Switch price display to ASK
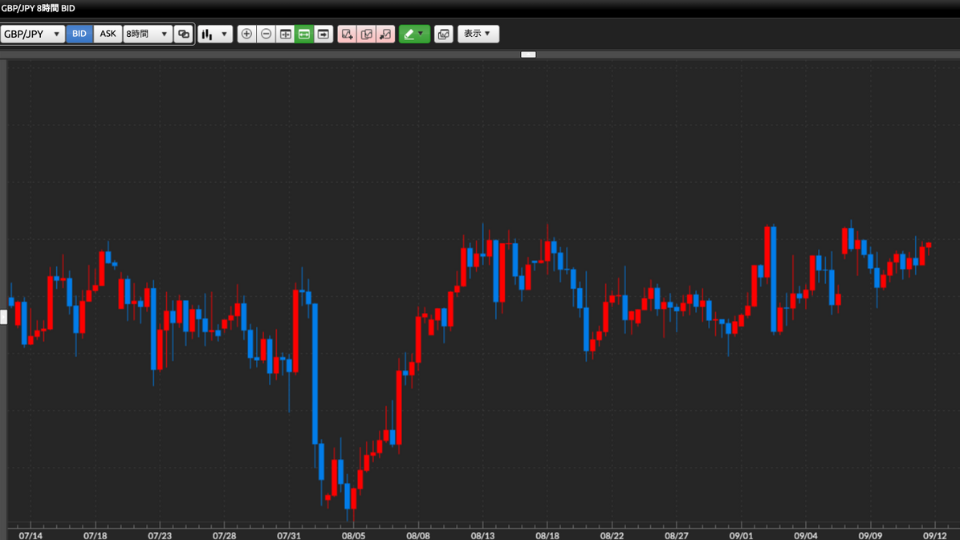 point(108,34)
